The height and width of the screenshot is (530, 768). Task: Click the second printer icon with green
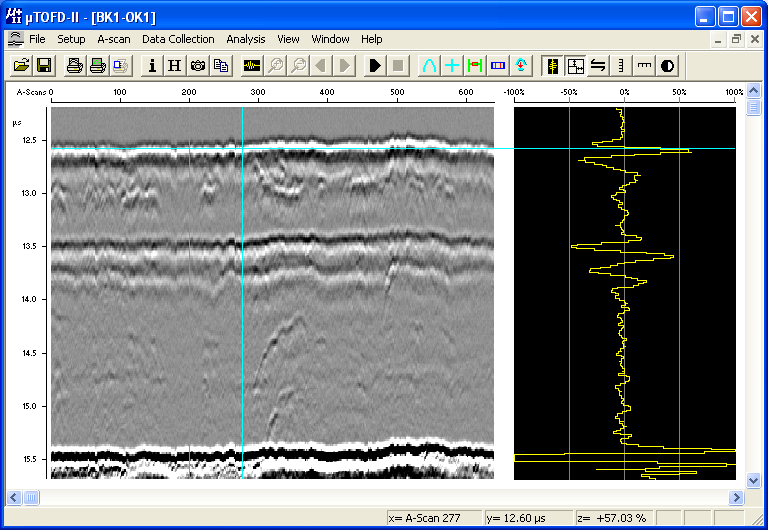(97, 66)
